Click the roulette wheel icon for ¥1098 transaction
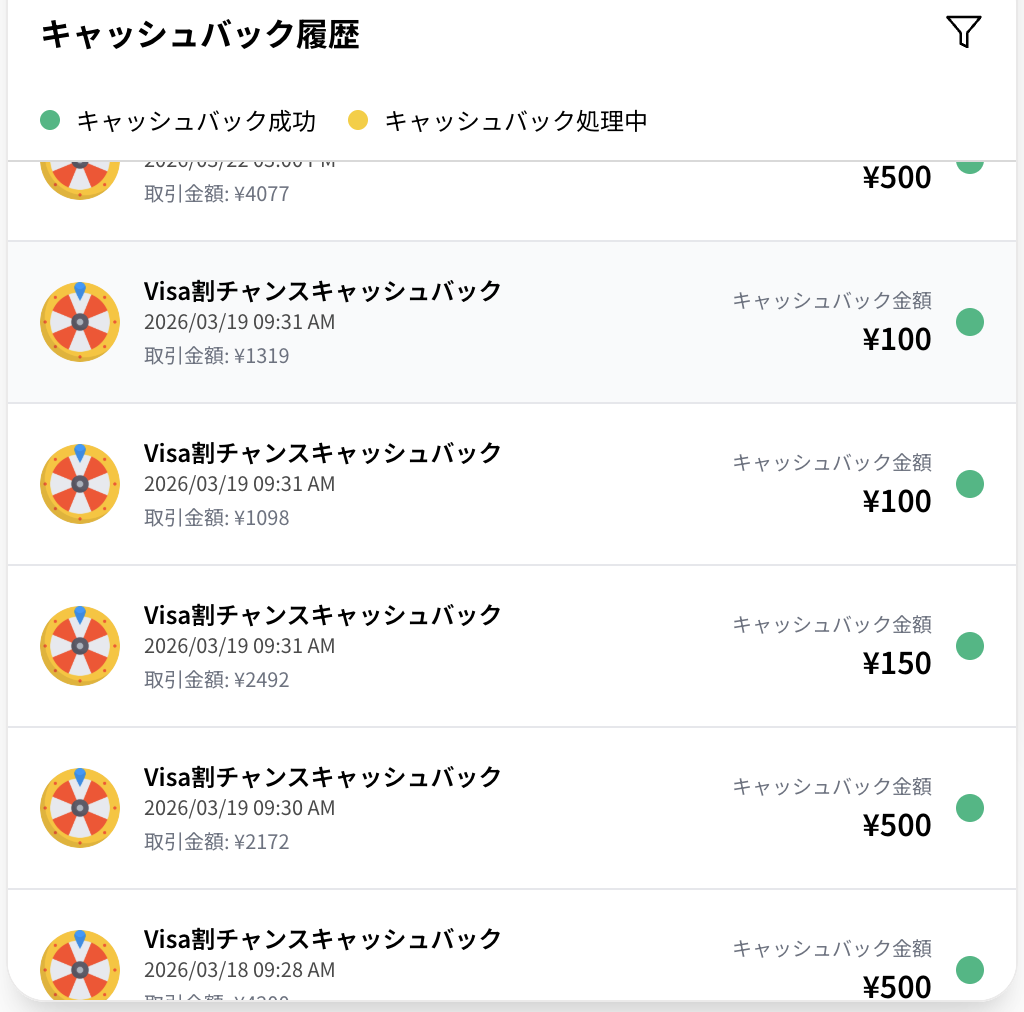Screen dimensions: 1024x1012 [80, 484]
